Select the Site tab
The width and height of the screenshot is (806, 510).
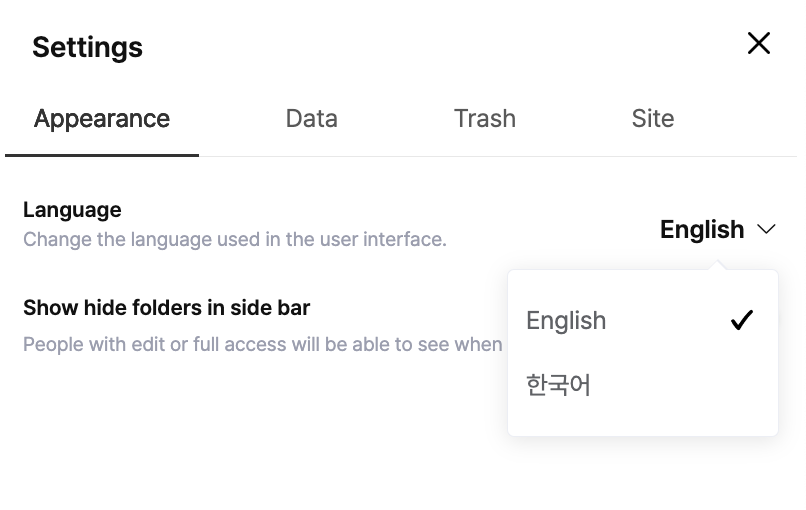[x=652, y=119]
